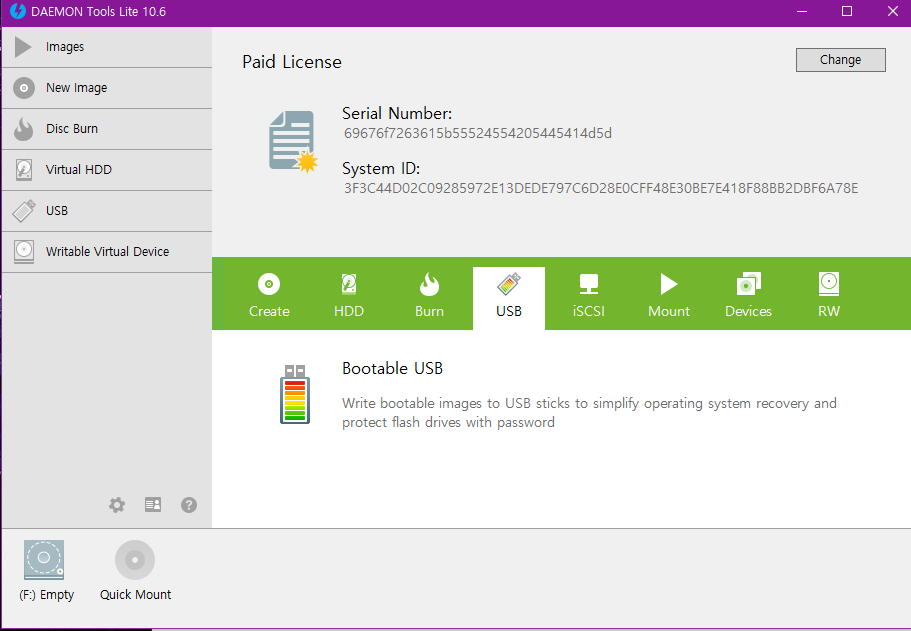Open help question mark icon
The image size is (911, 631).
[189, 505]
